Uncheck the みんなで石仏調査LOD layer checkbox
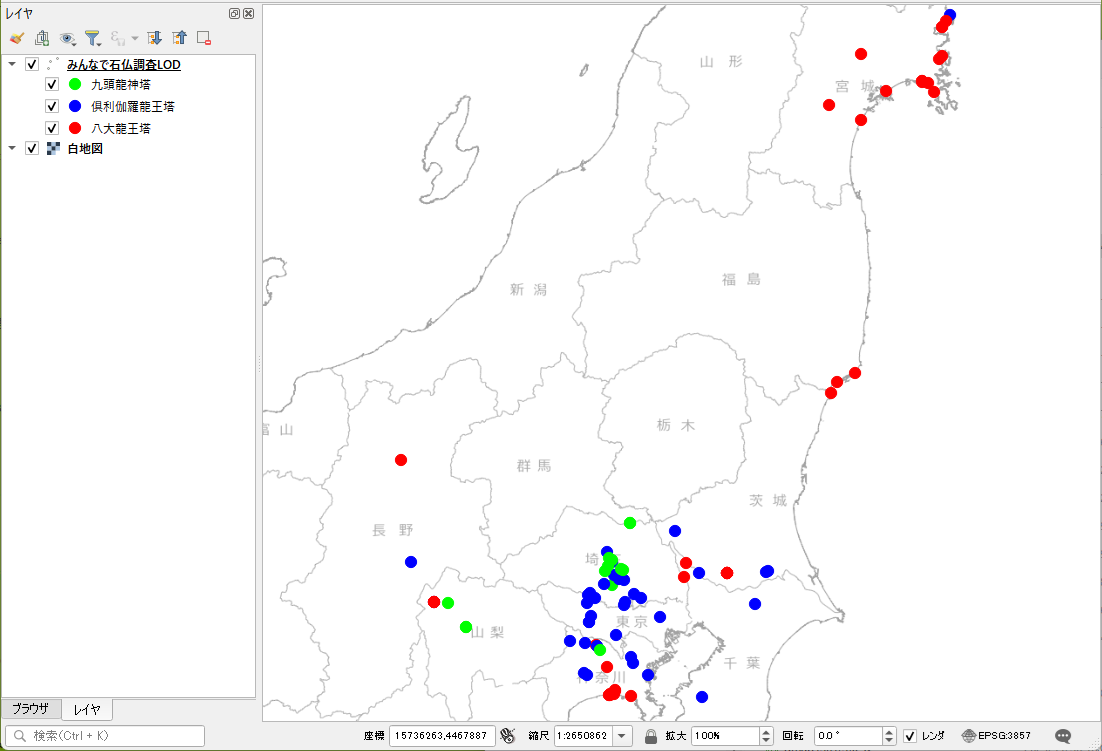The height and width of the screenshot is (751, 1102). pyautogui.click(x=32, y=65)
